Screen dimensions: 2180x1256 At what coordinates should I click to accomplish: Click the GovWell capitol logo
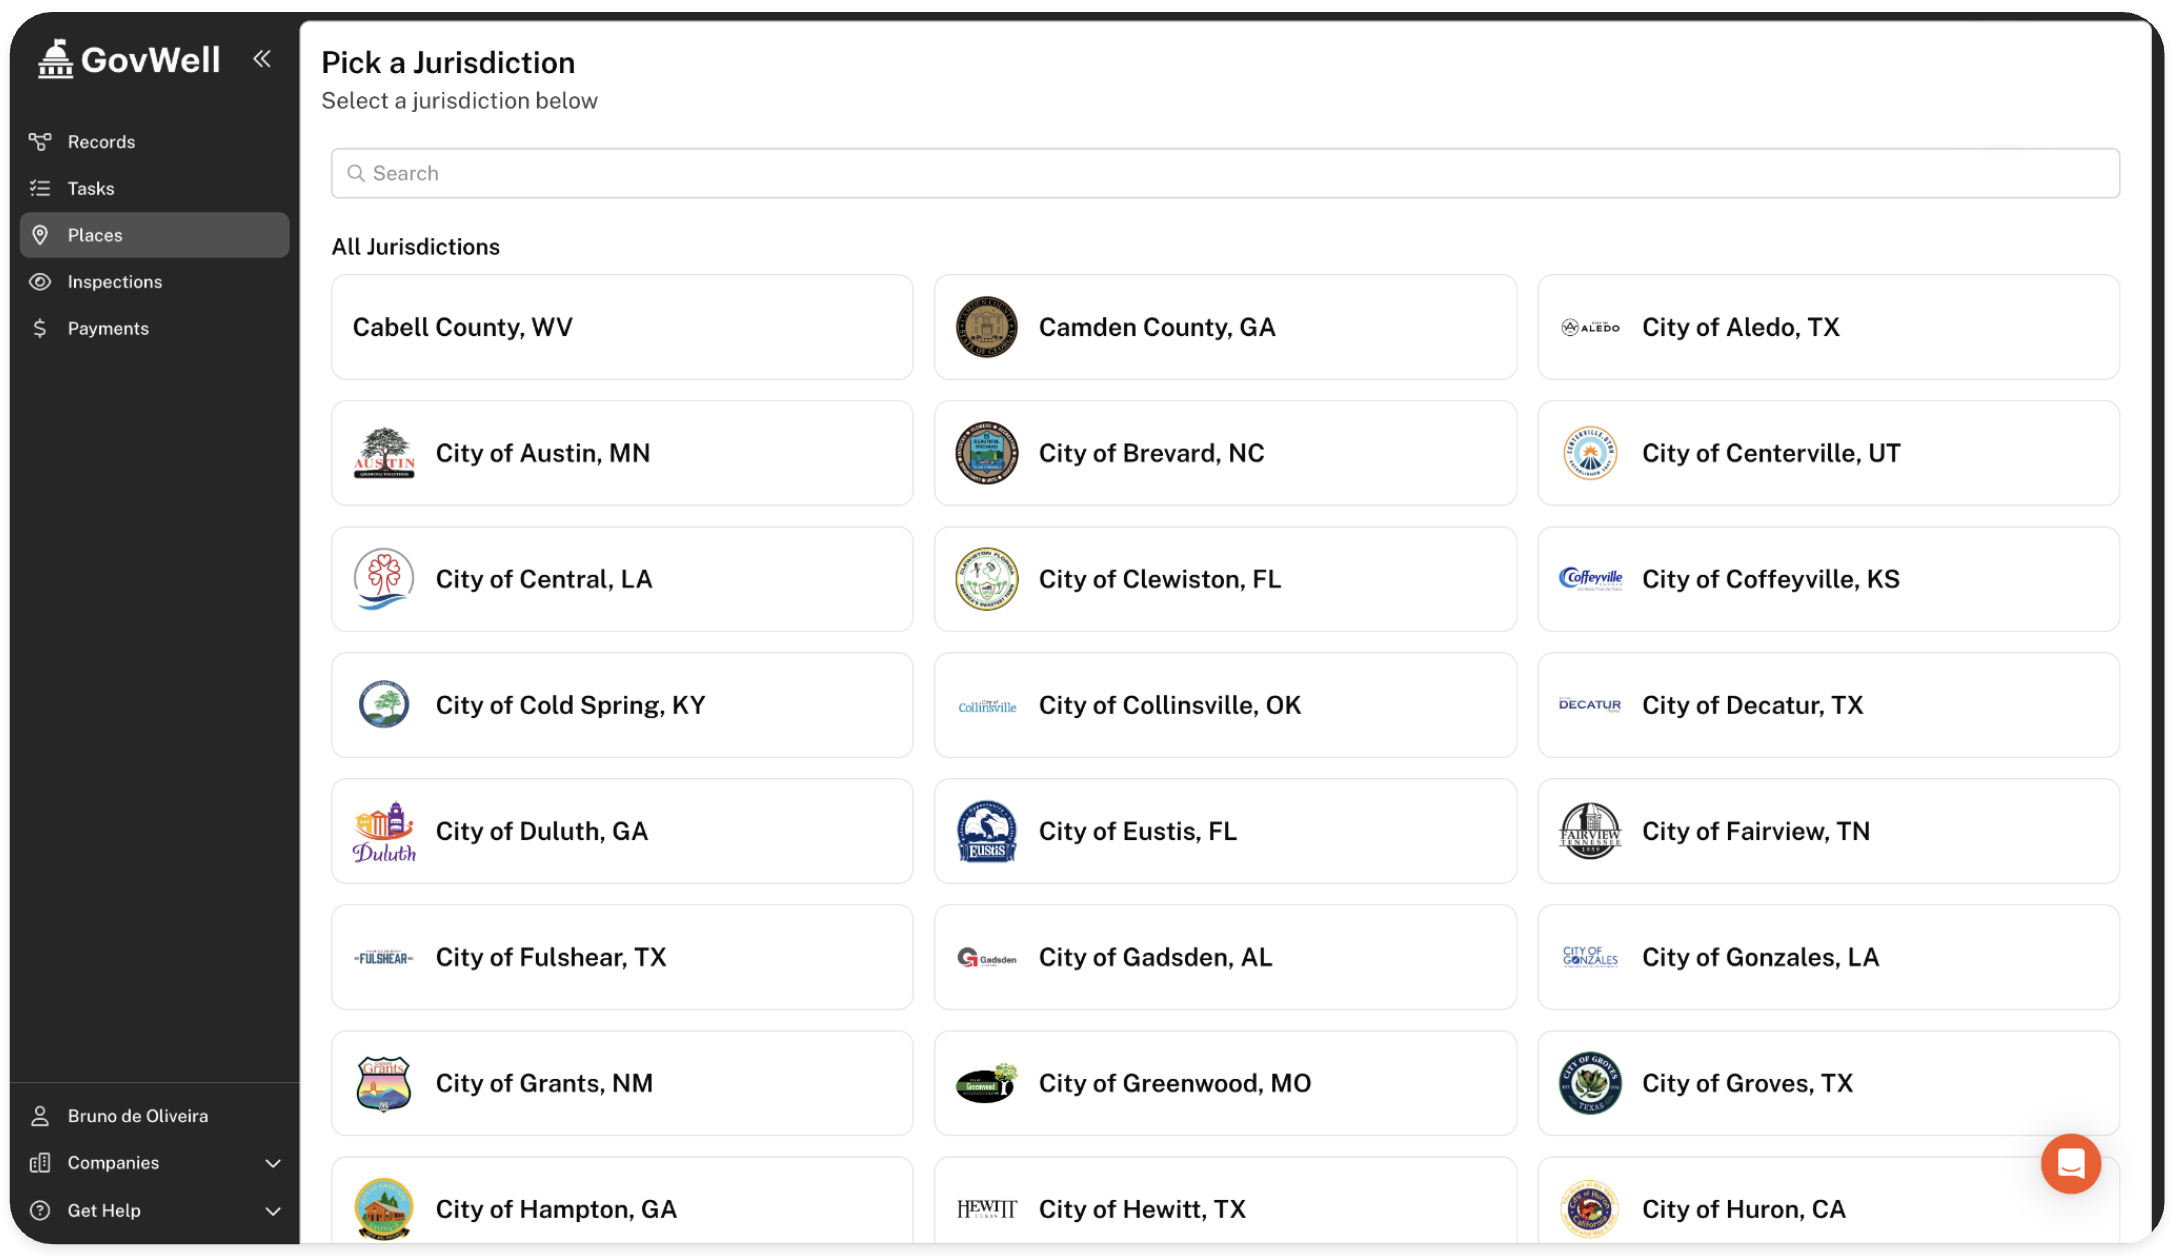point(56,59)
